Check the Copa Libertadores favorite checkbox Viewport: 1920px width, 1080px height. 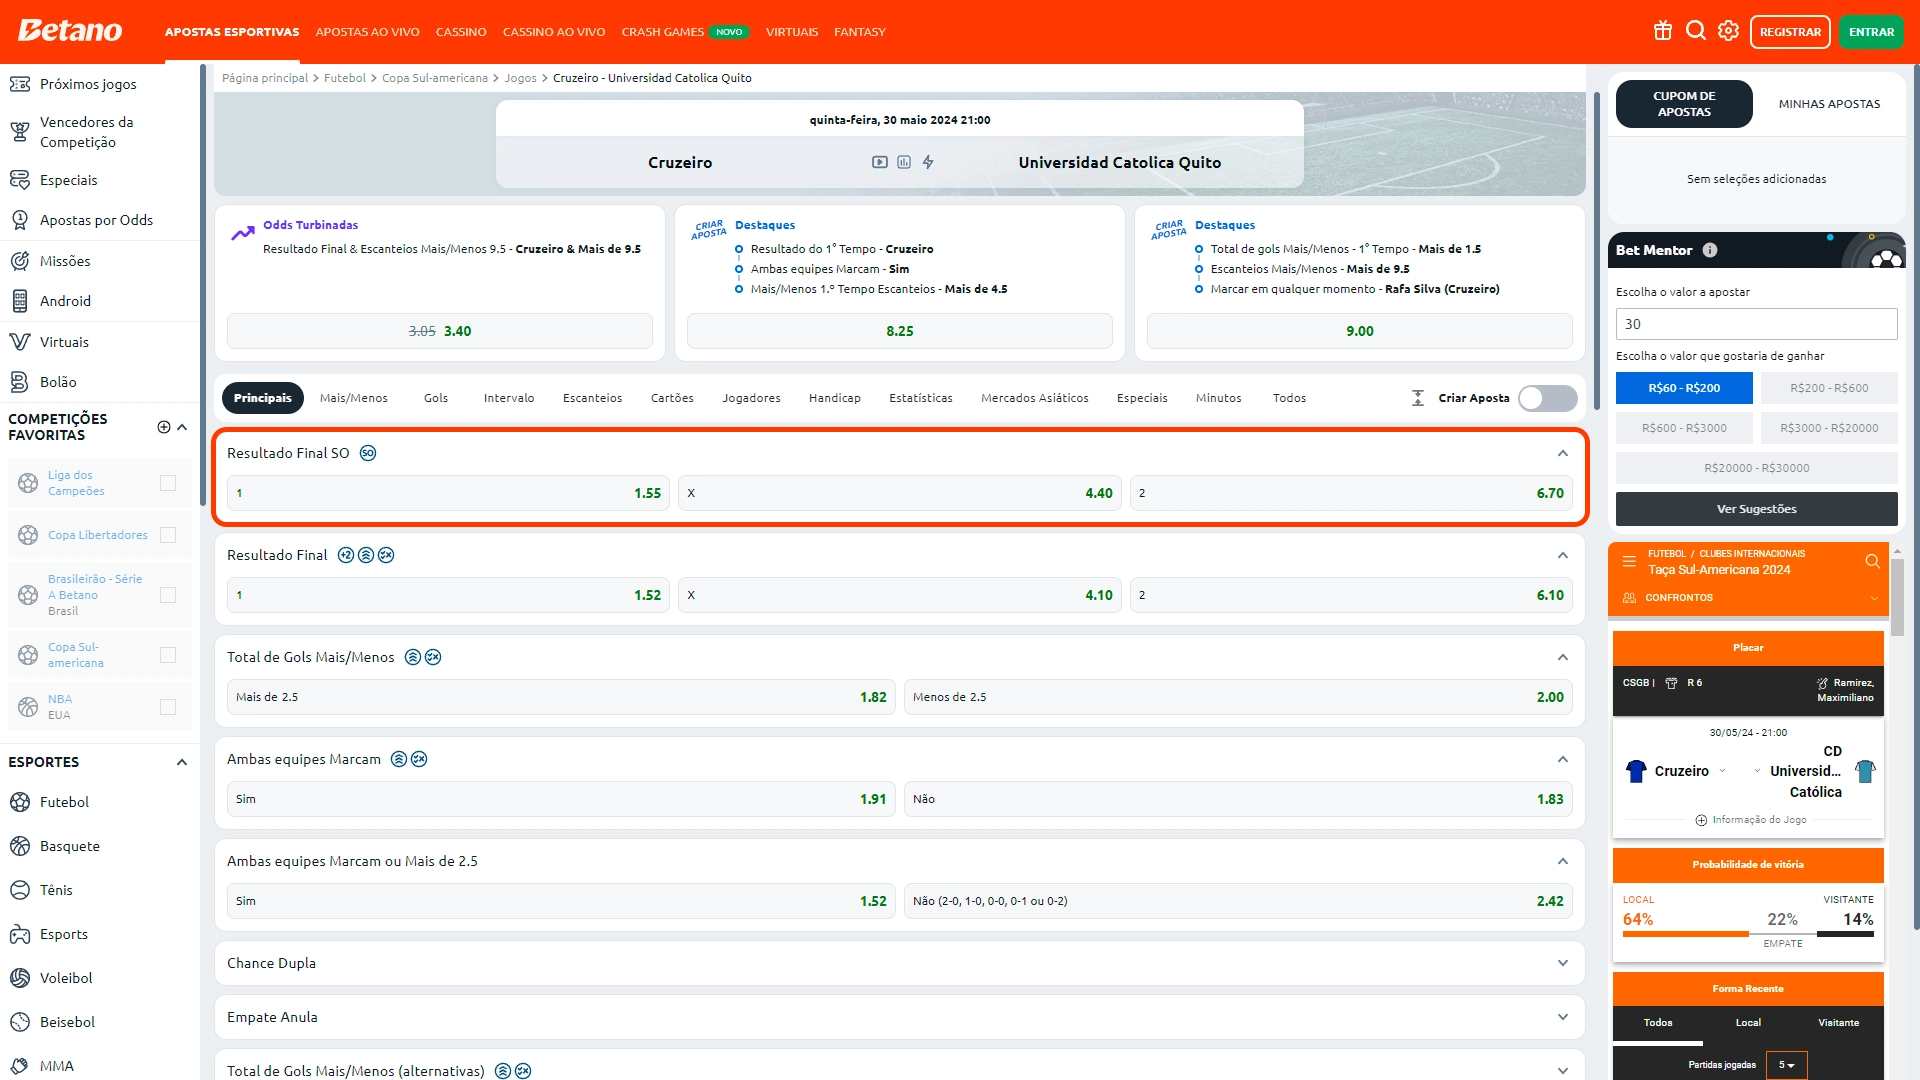(168, 535)
